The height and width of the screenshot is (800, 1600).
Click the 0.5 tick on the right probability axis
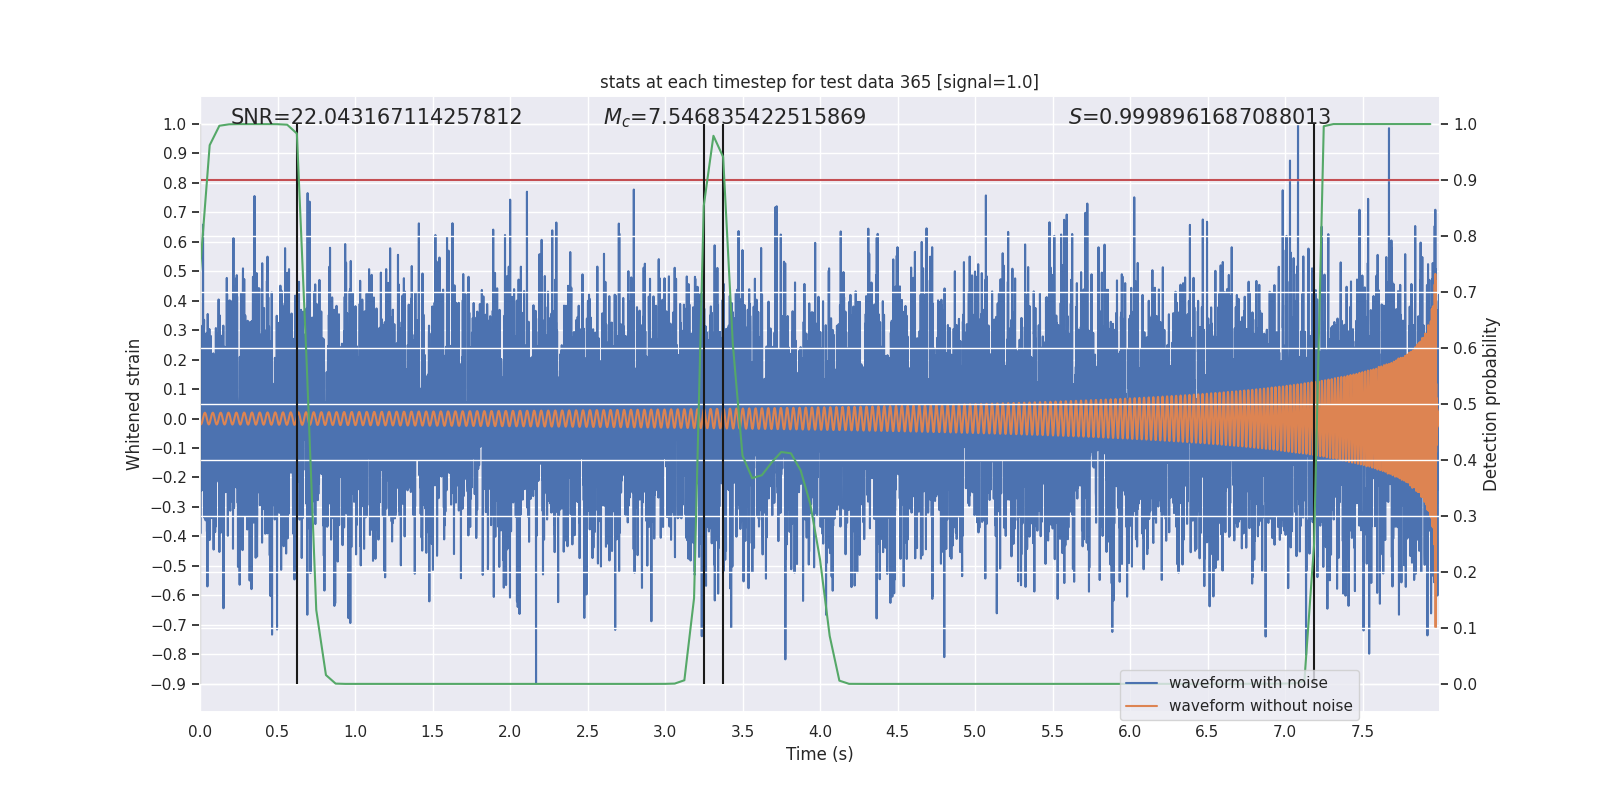(x=1465, y=405)
